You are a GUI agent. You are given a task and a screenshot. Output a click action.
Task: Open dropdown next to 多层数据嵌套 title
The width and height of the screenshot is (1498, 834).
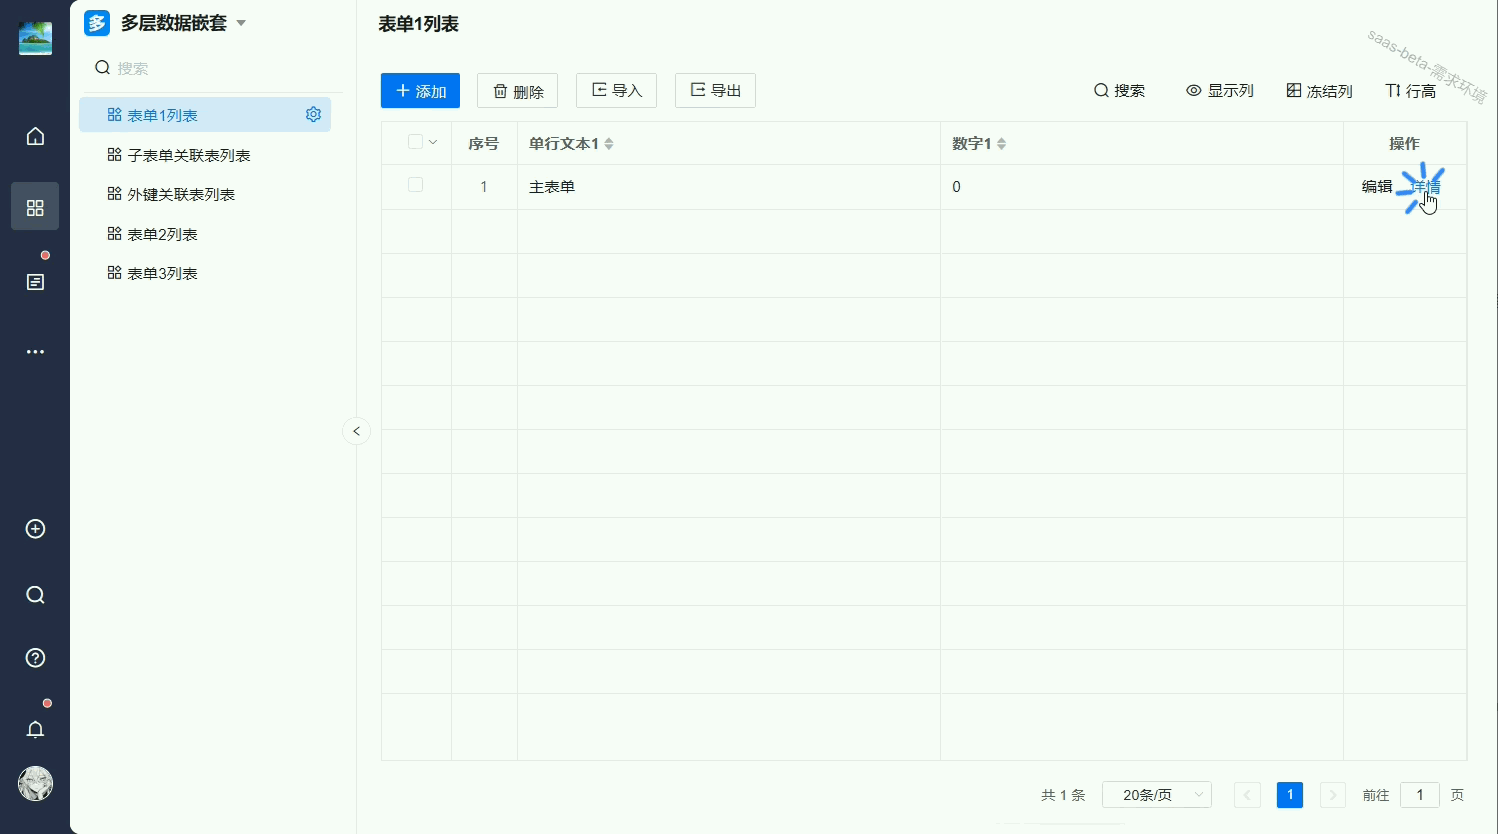coord(240,22)
